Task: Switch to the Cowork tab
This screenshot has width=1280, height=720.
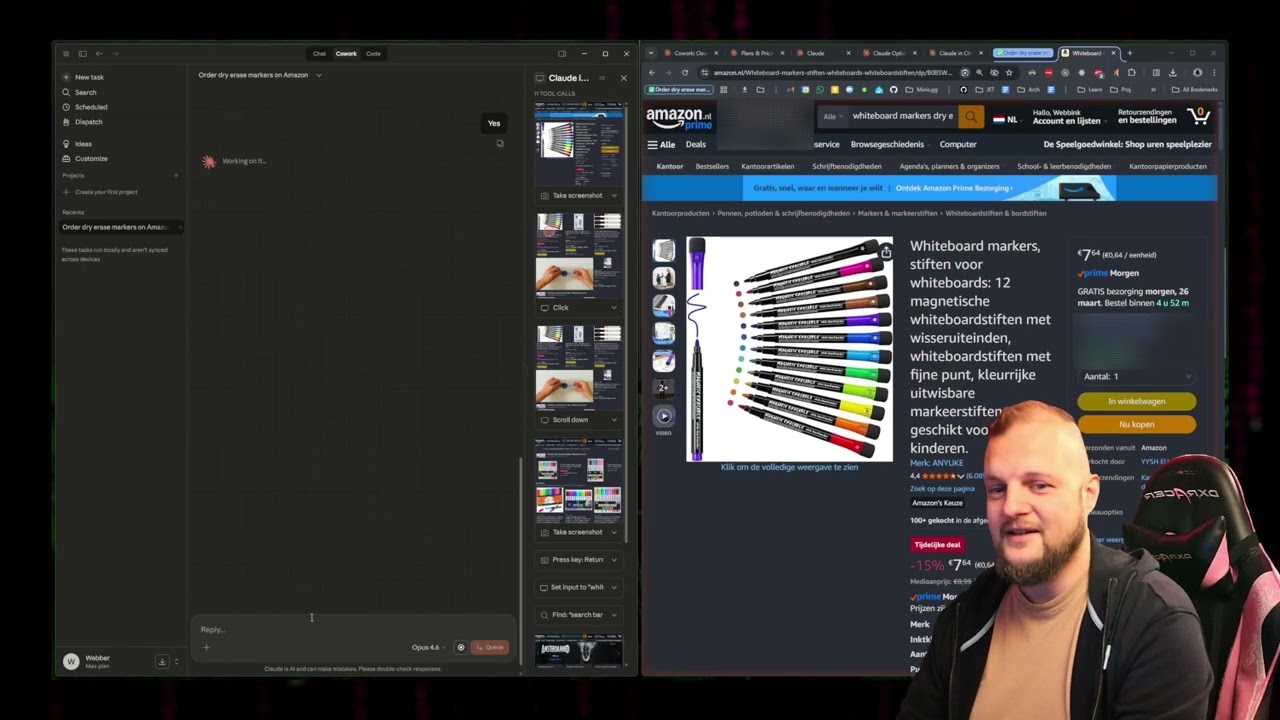Action: click(346, 53)
